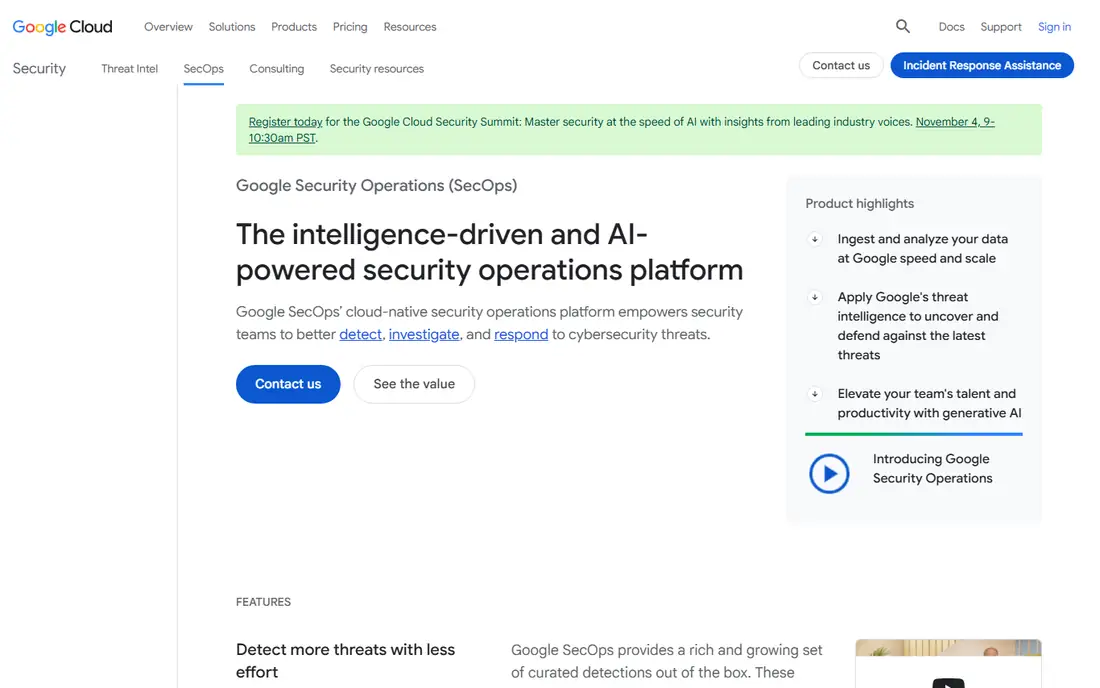Click the Google Security Operations (SecOps) subtitle
This screenshot has height=688, width=1100.
tap(376, 186)
